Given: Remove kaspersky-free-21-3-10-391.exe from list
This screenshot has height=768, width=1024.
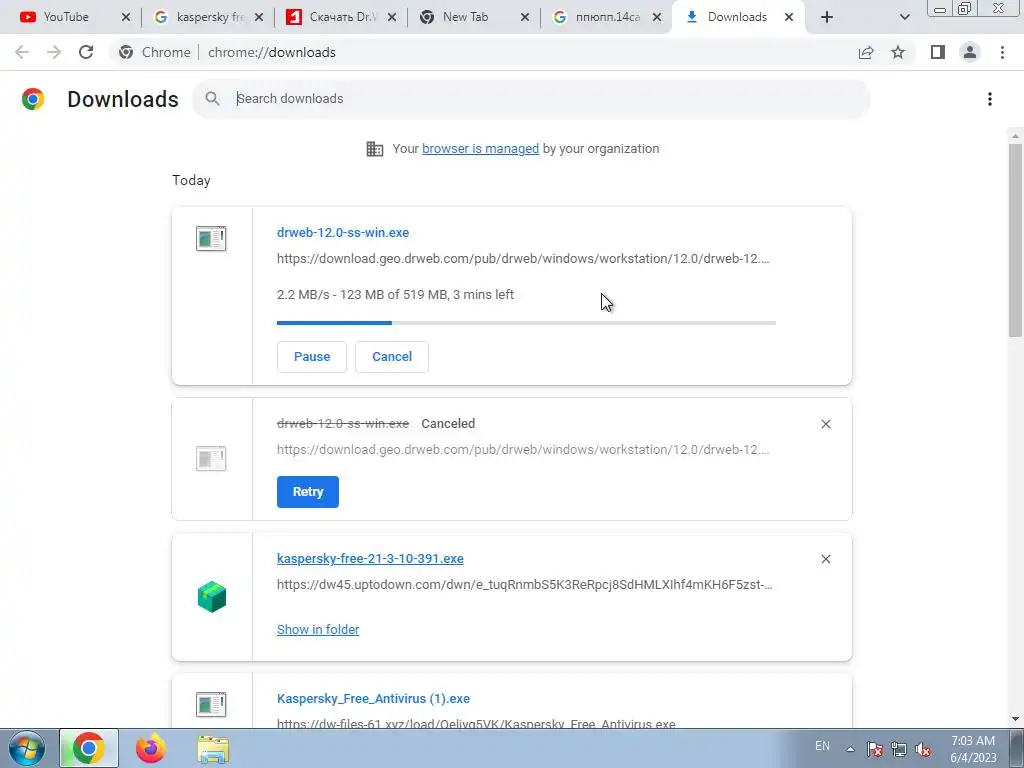Looking at the screenshot, I should click(x=826, y=559).
